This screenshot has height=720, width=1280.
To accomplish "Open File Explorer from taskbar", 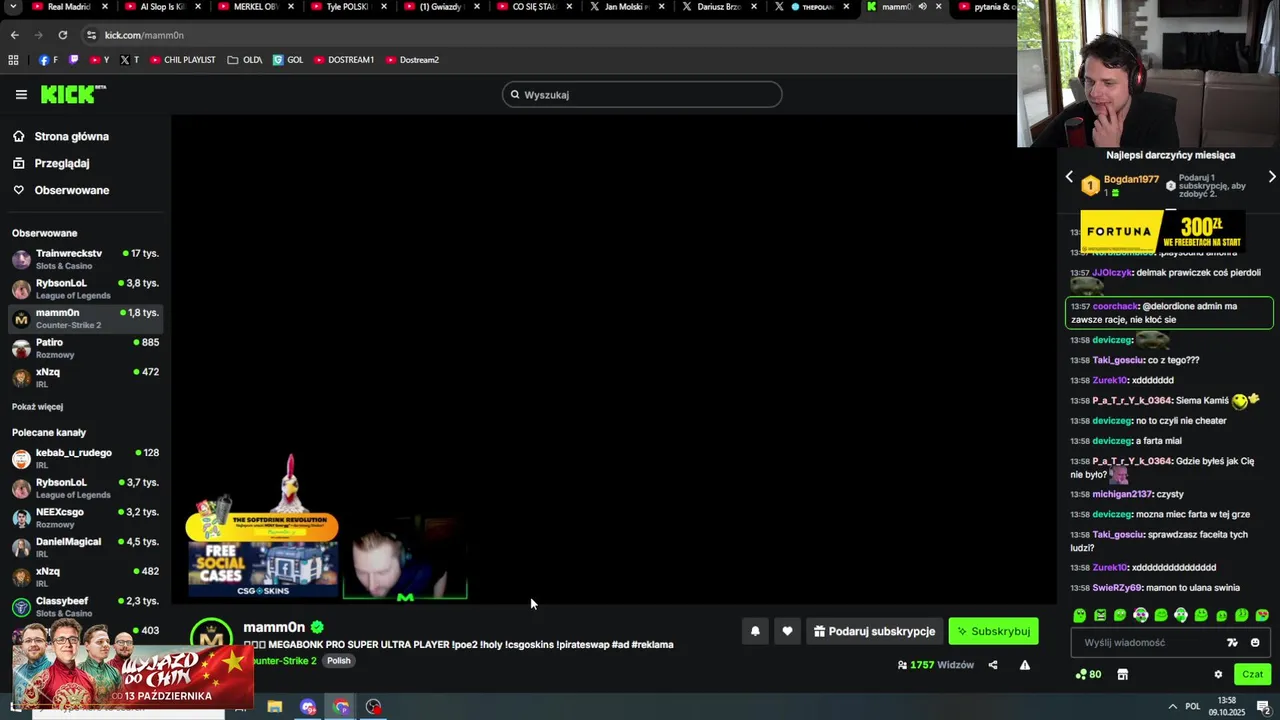I will click(274, 707).
